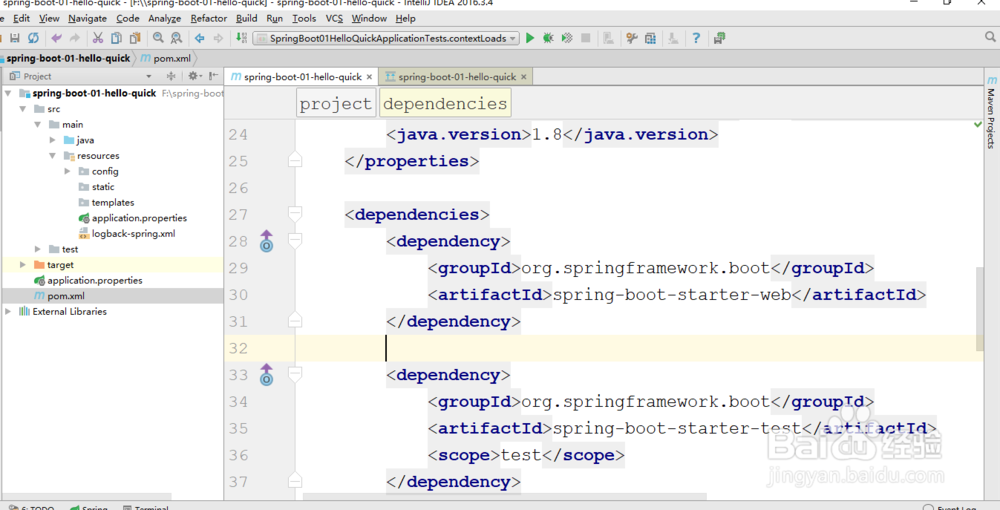This screenshot has height=510, width=1000.
Task: Open Settings wrench icon
Action: click(x=631, y=38)
